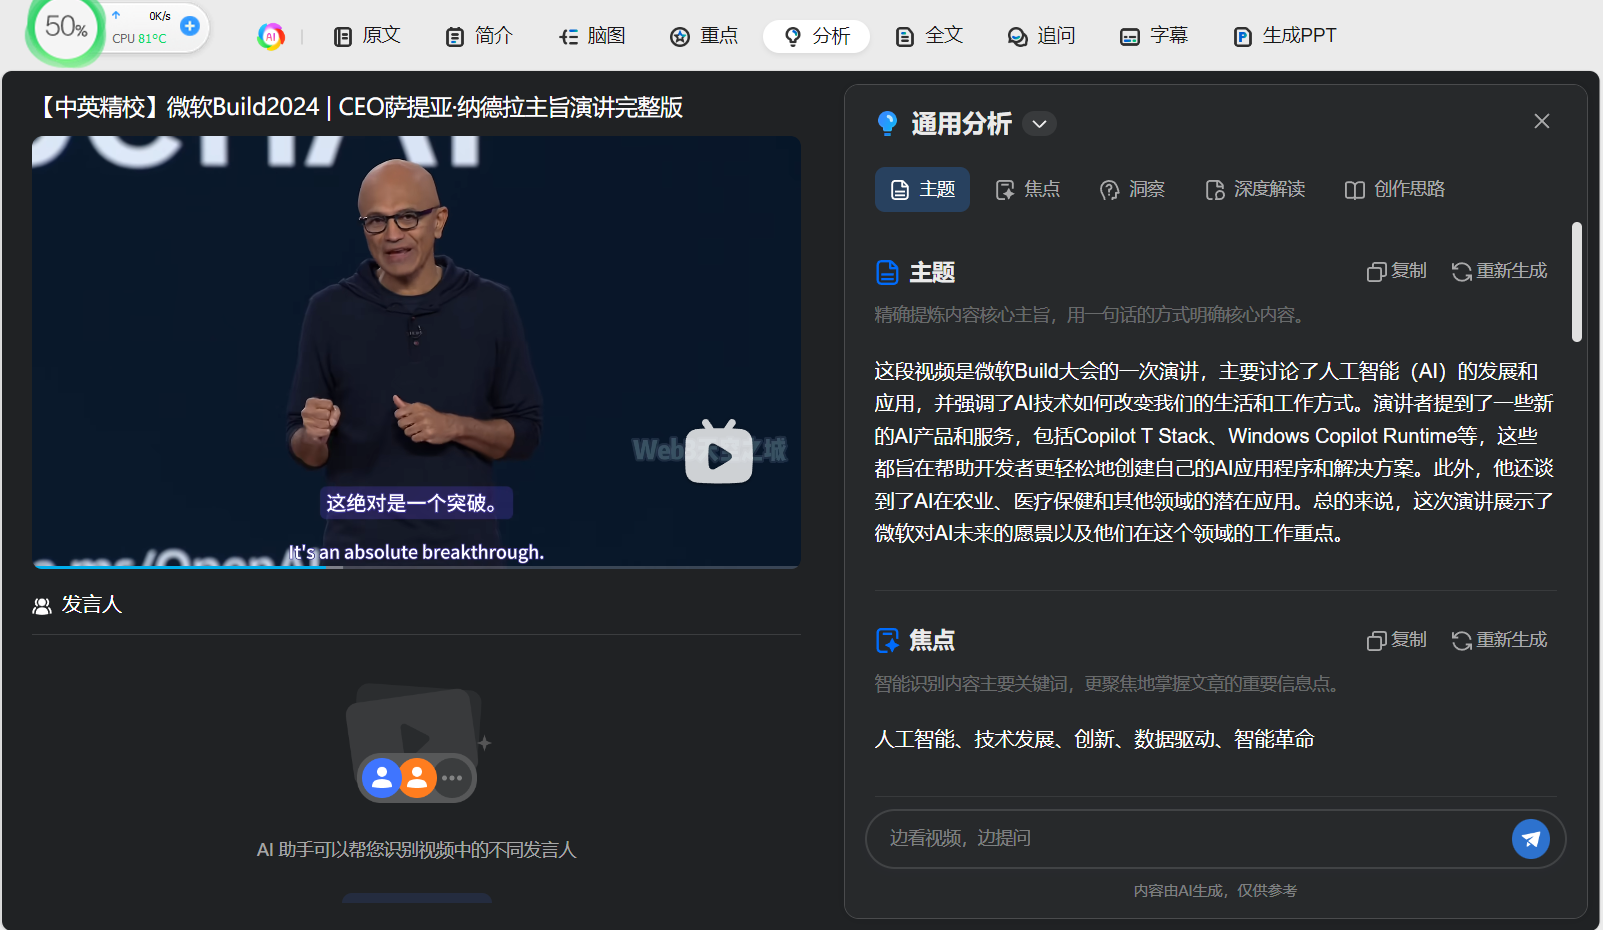Screen dimensions: 1603x930
Task: Expand the 通用分析 dropdown chevron
Action: click(x=1039, y=123)
